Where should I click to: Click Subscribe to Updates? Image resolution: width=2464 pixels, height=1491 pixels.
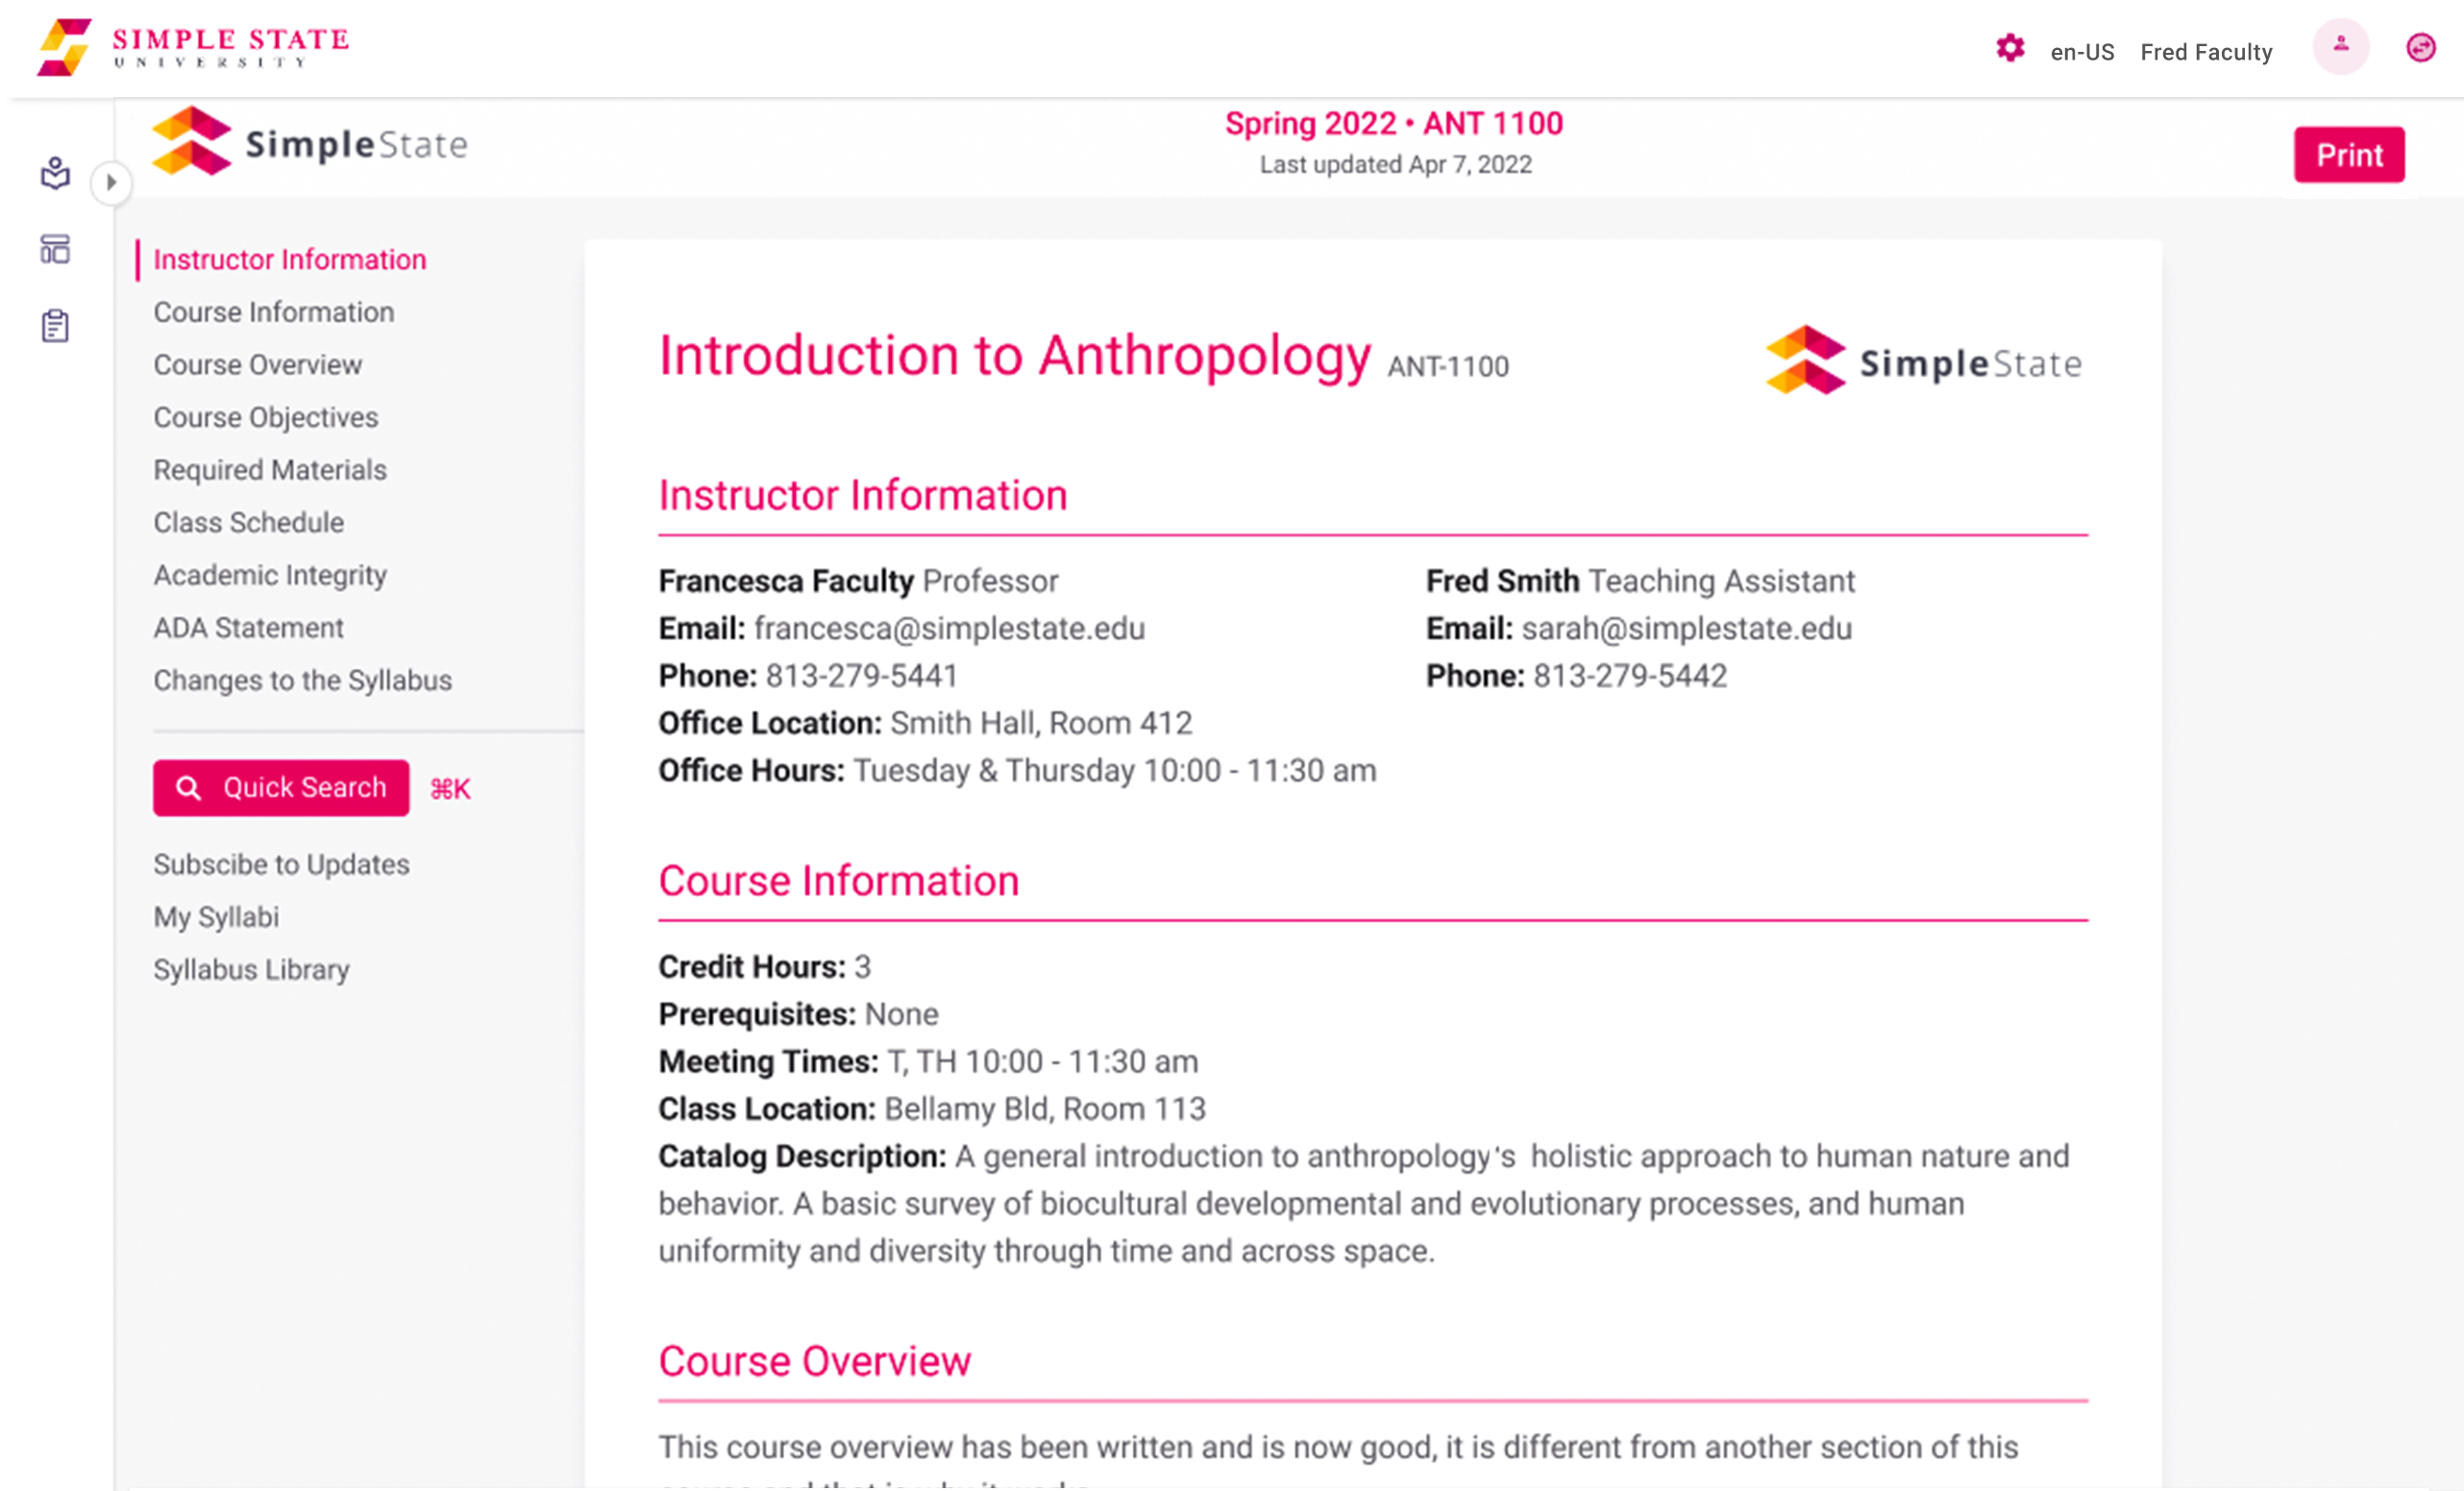tap(281, 864)
